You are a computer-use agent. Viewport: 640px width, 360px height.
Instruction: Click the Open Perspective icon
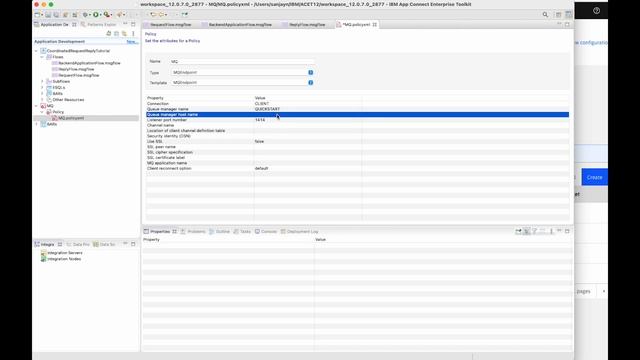point(558,15)
